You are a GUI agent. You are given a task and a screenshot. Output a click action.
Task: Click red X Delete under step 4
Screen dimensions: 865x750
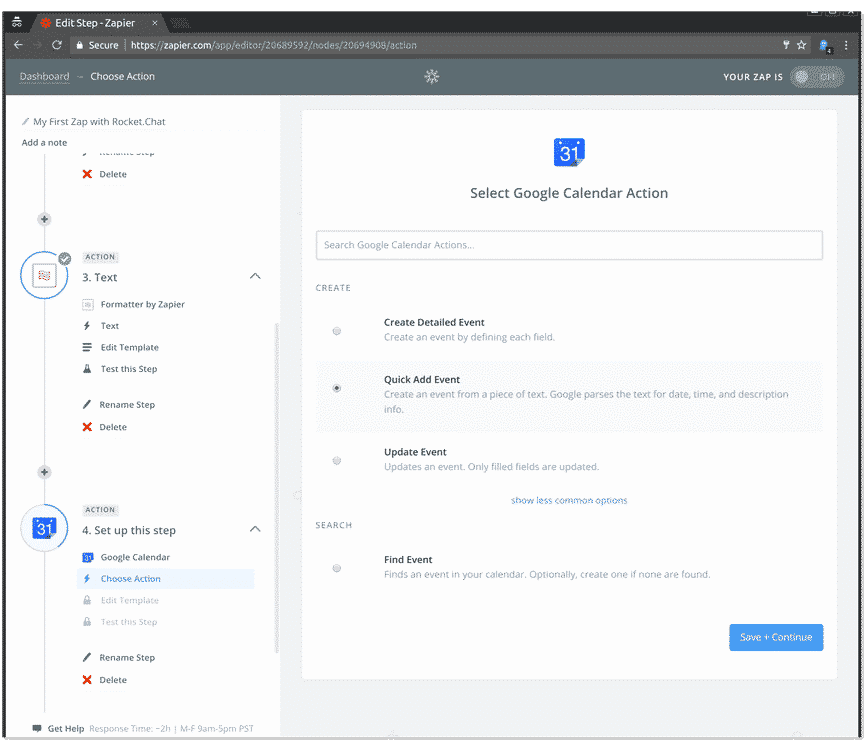click(87, 680)
